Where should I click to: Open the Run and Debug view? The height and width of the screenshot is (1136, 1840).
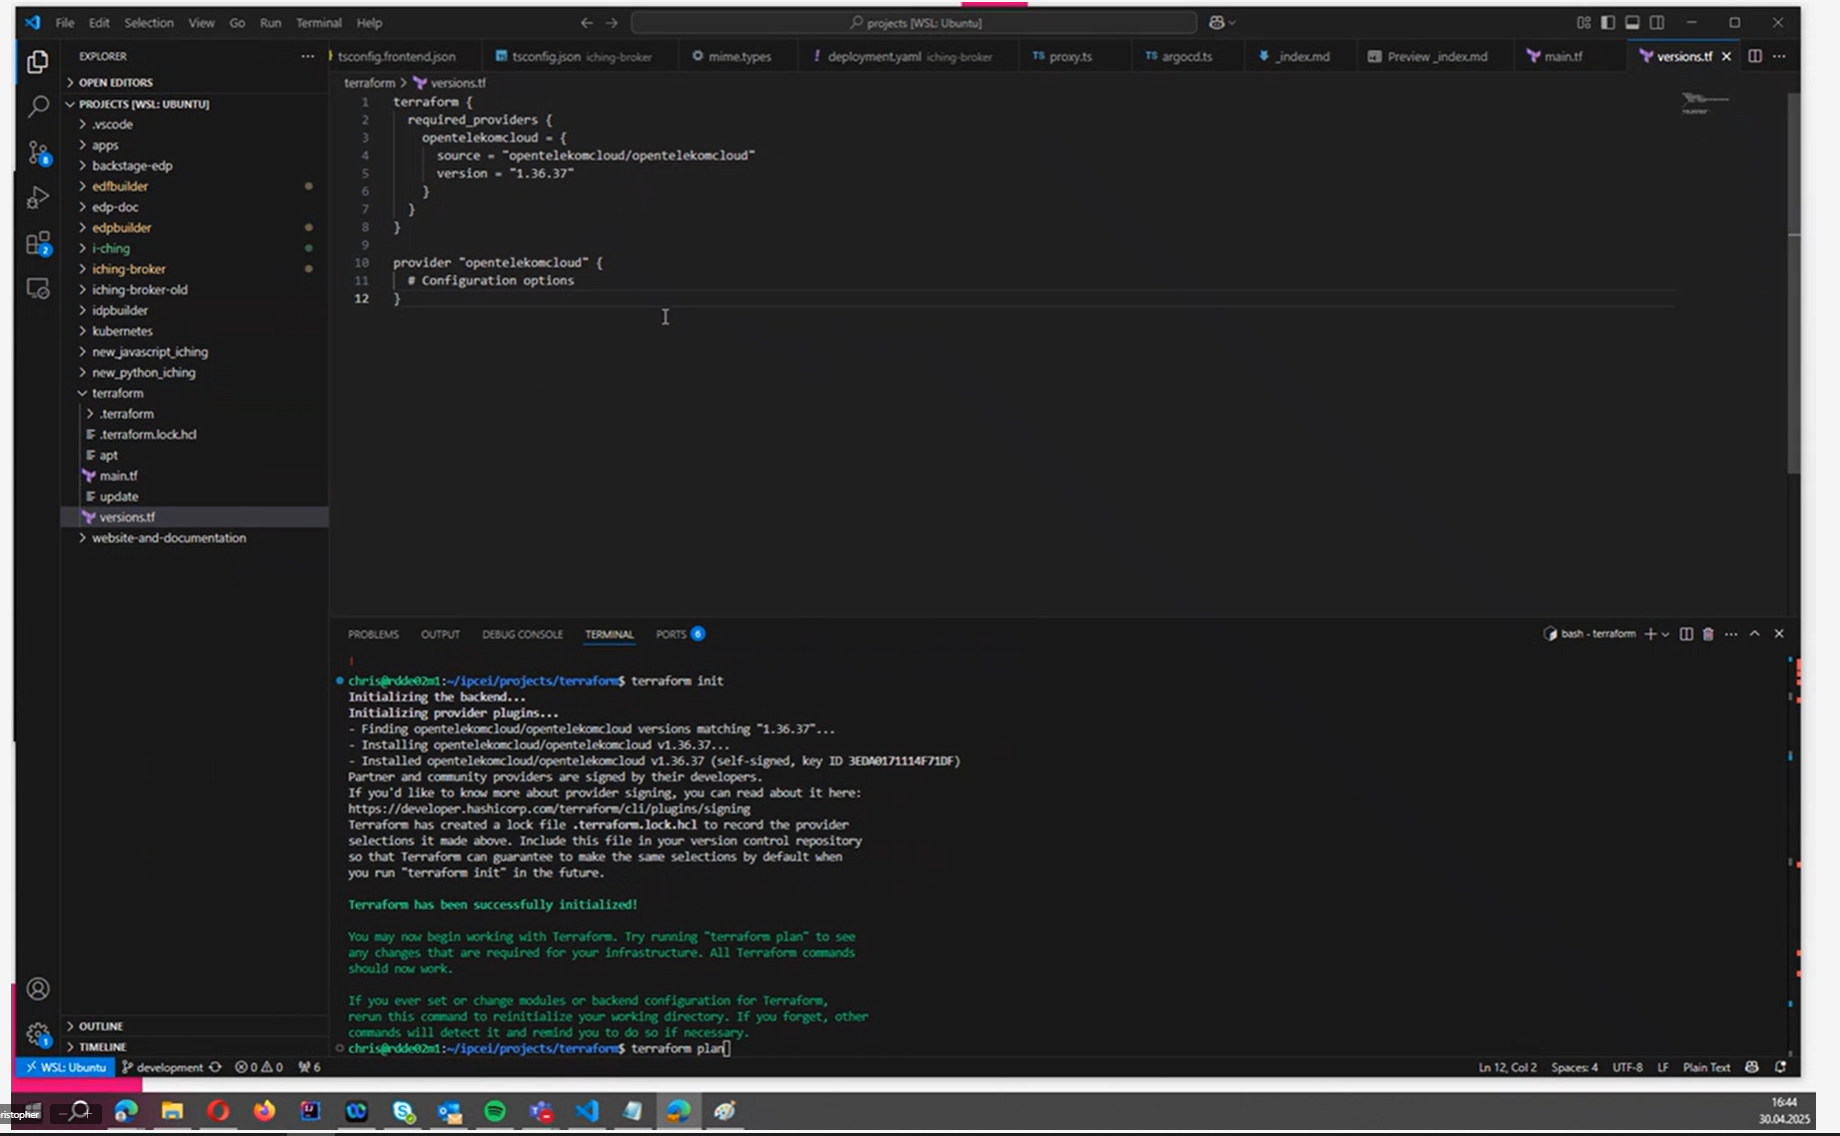click(37, 198)
